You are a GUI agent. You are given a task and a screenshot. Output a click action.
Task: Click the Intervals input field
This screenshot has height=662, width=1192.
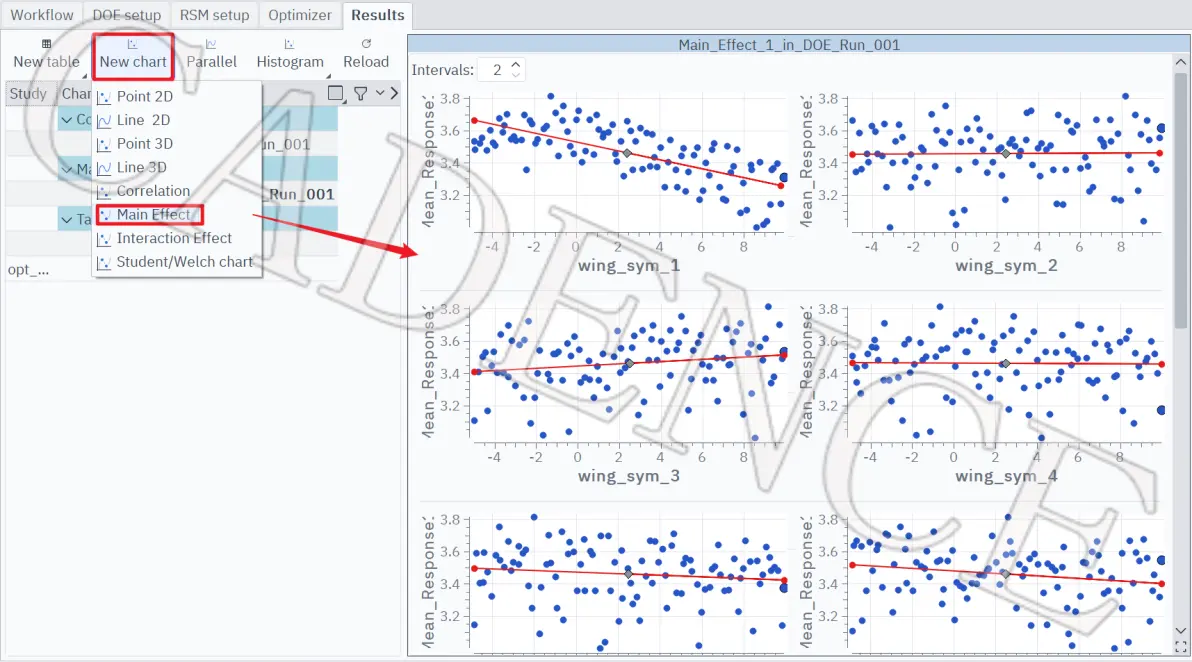point(497,70)
